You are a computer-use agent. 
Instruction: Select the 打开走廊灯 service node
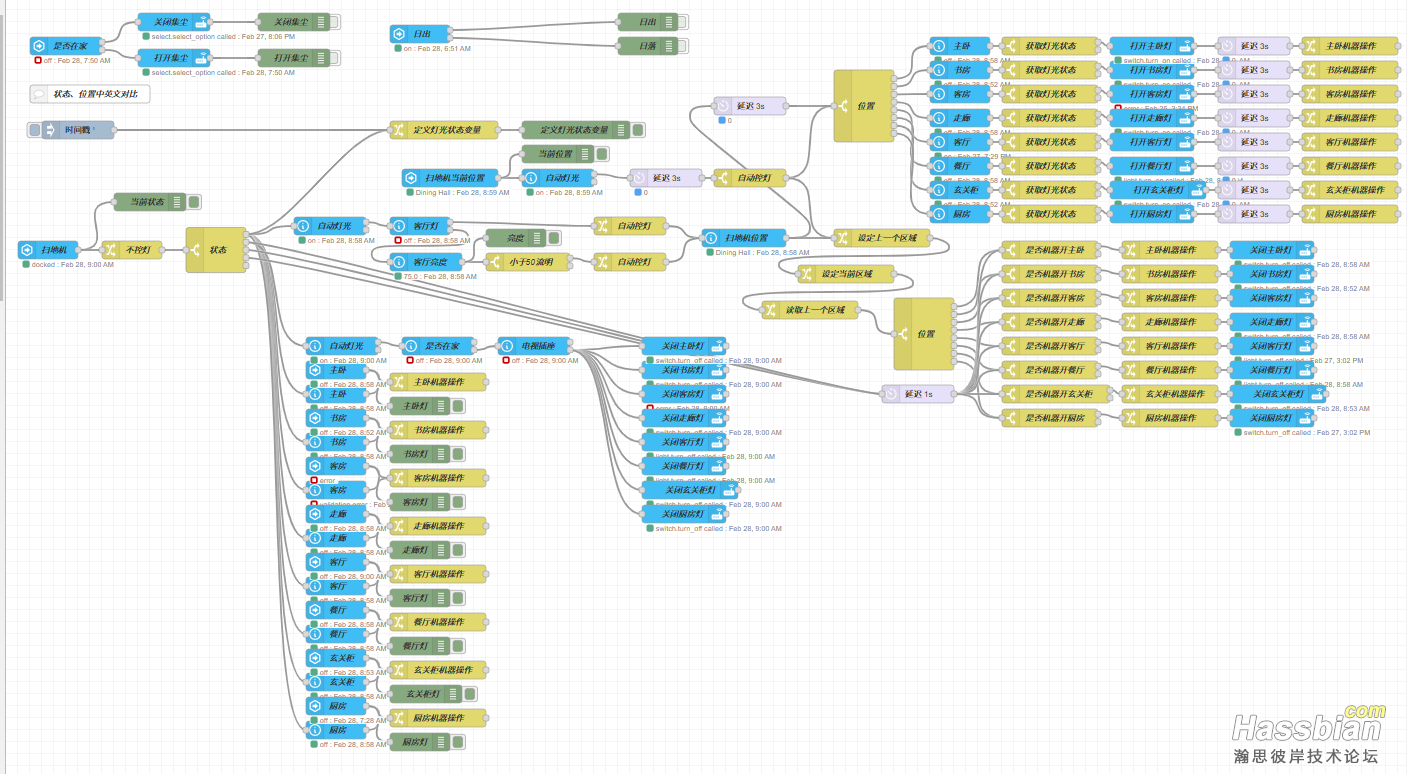[1152, 118]
